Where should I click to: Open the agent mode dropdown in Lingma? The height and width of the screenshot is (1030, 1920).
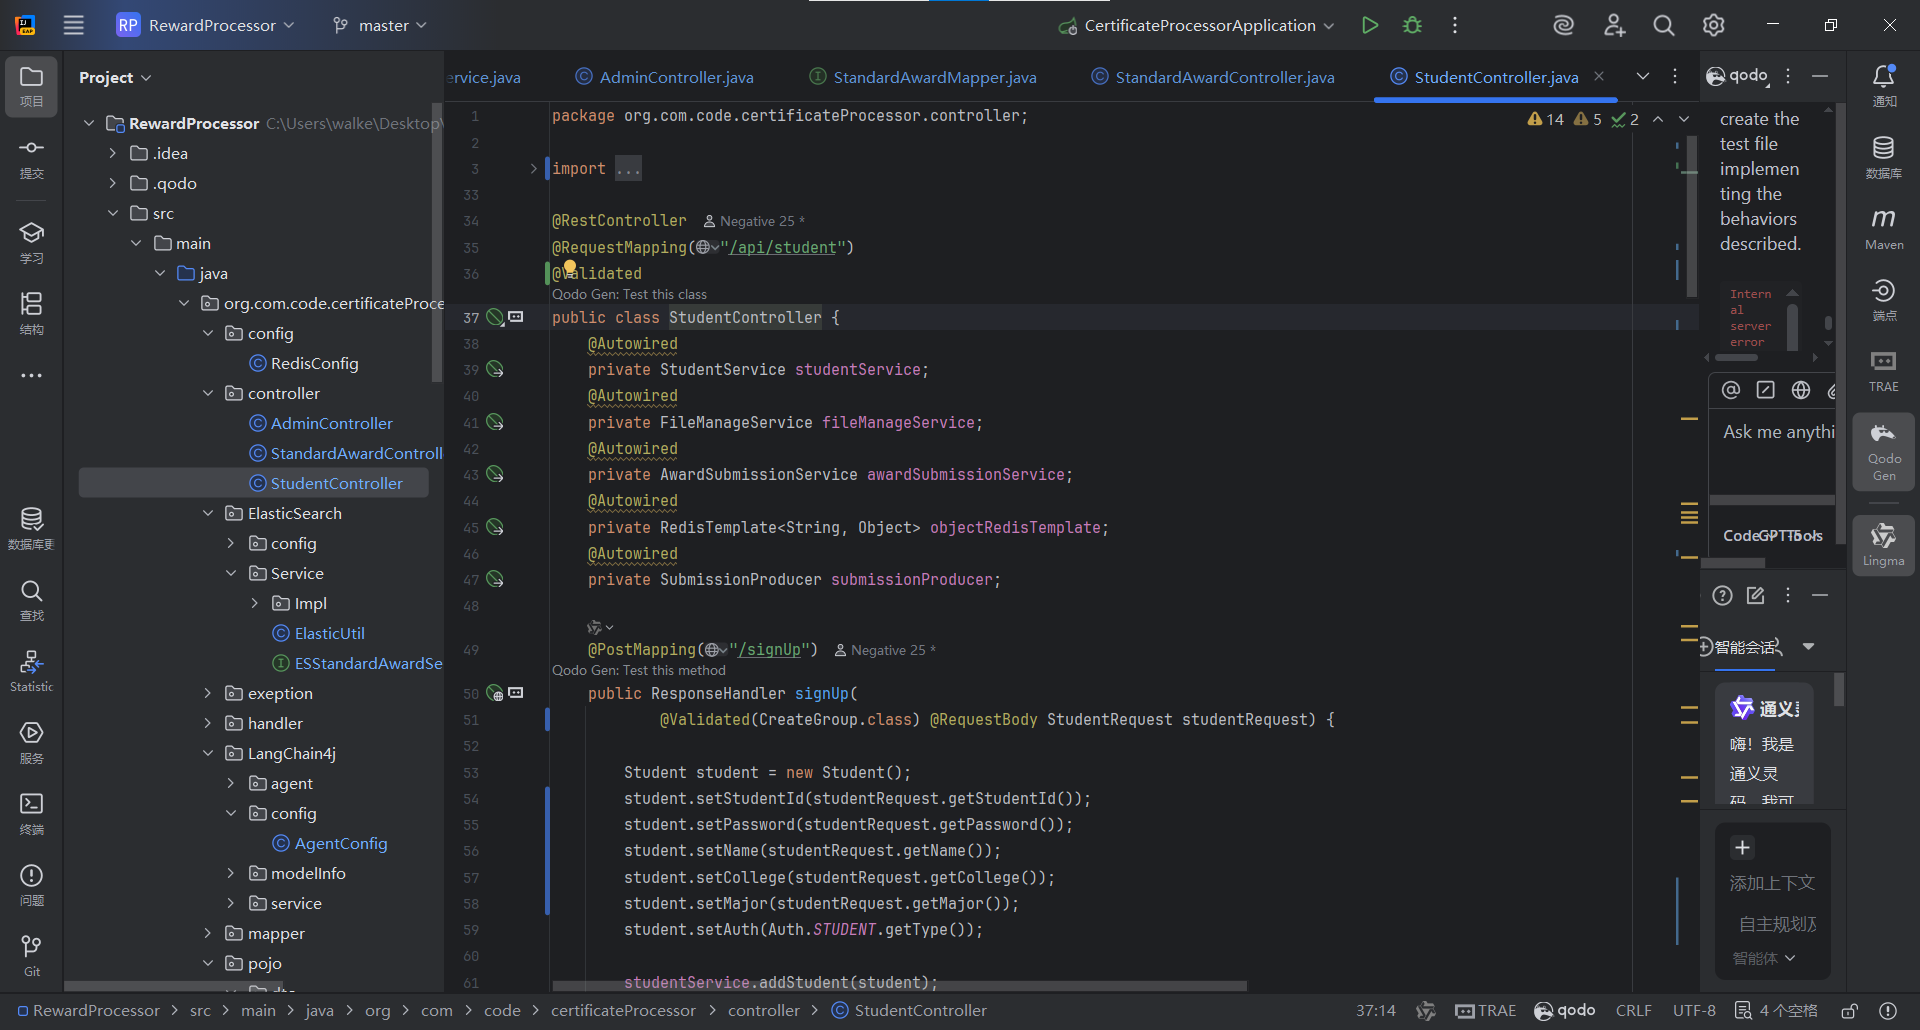coord(1764,958)
